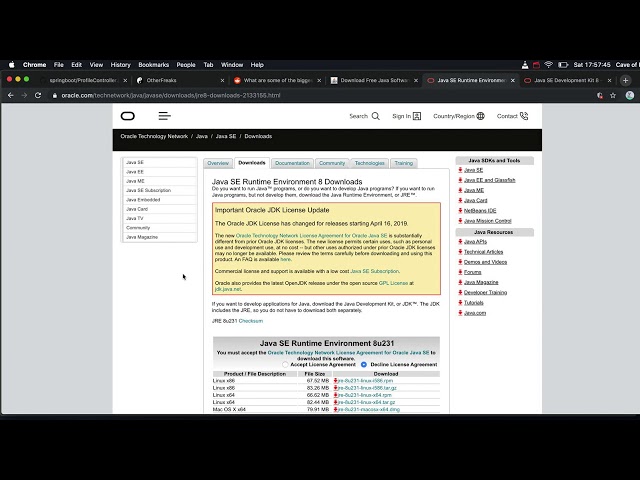Screen dimensions: 640x480
Task: Click battery icon in menu bar
Action: [x=563, y=65]
